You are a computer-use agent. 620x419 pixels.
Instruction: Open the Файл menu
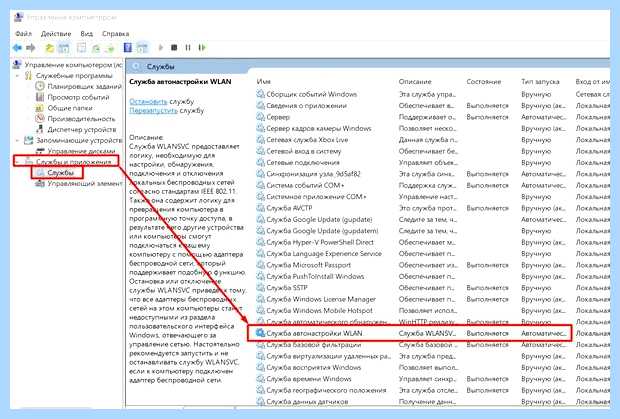pos(23,34)
